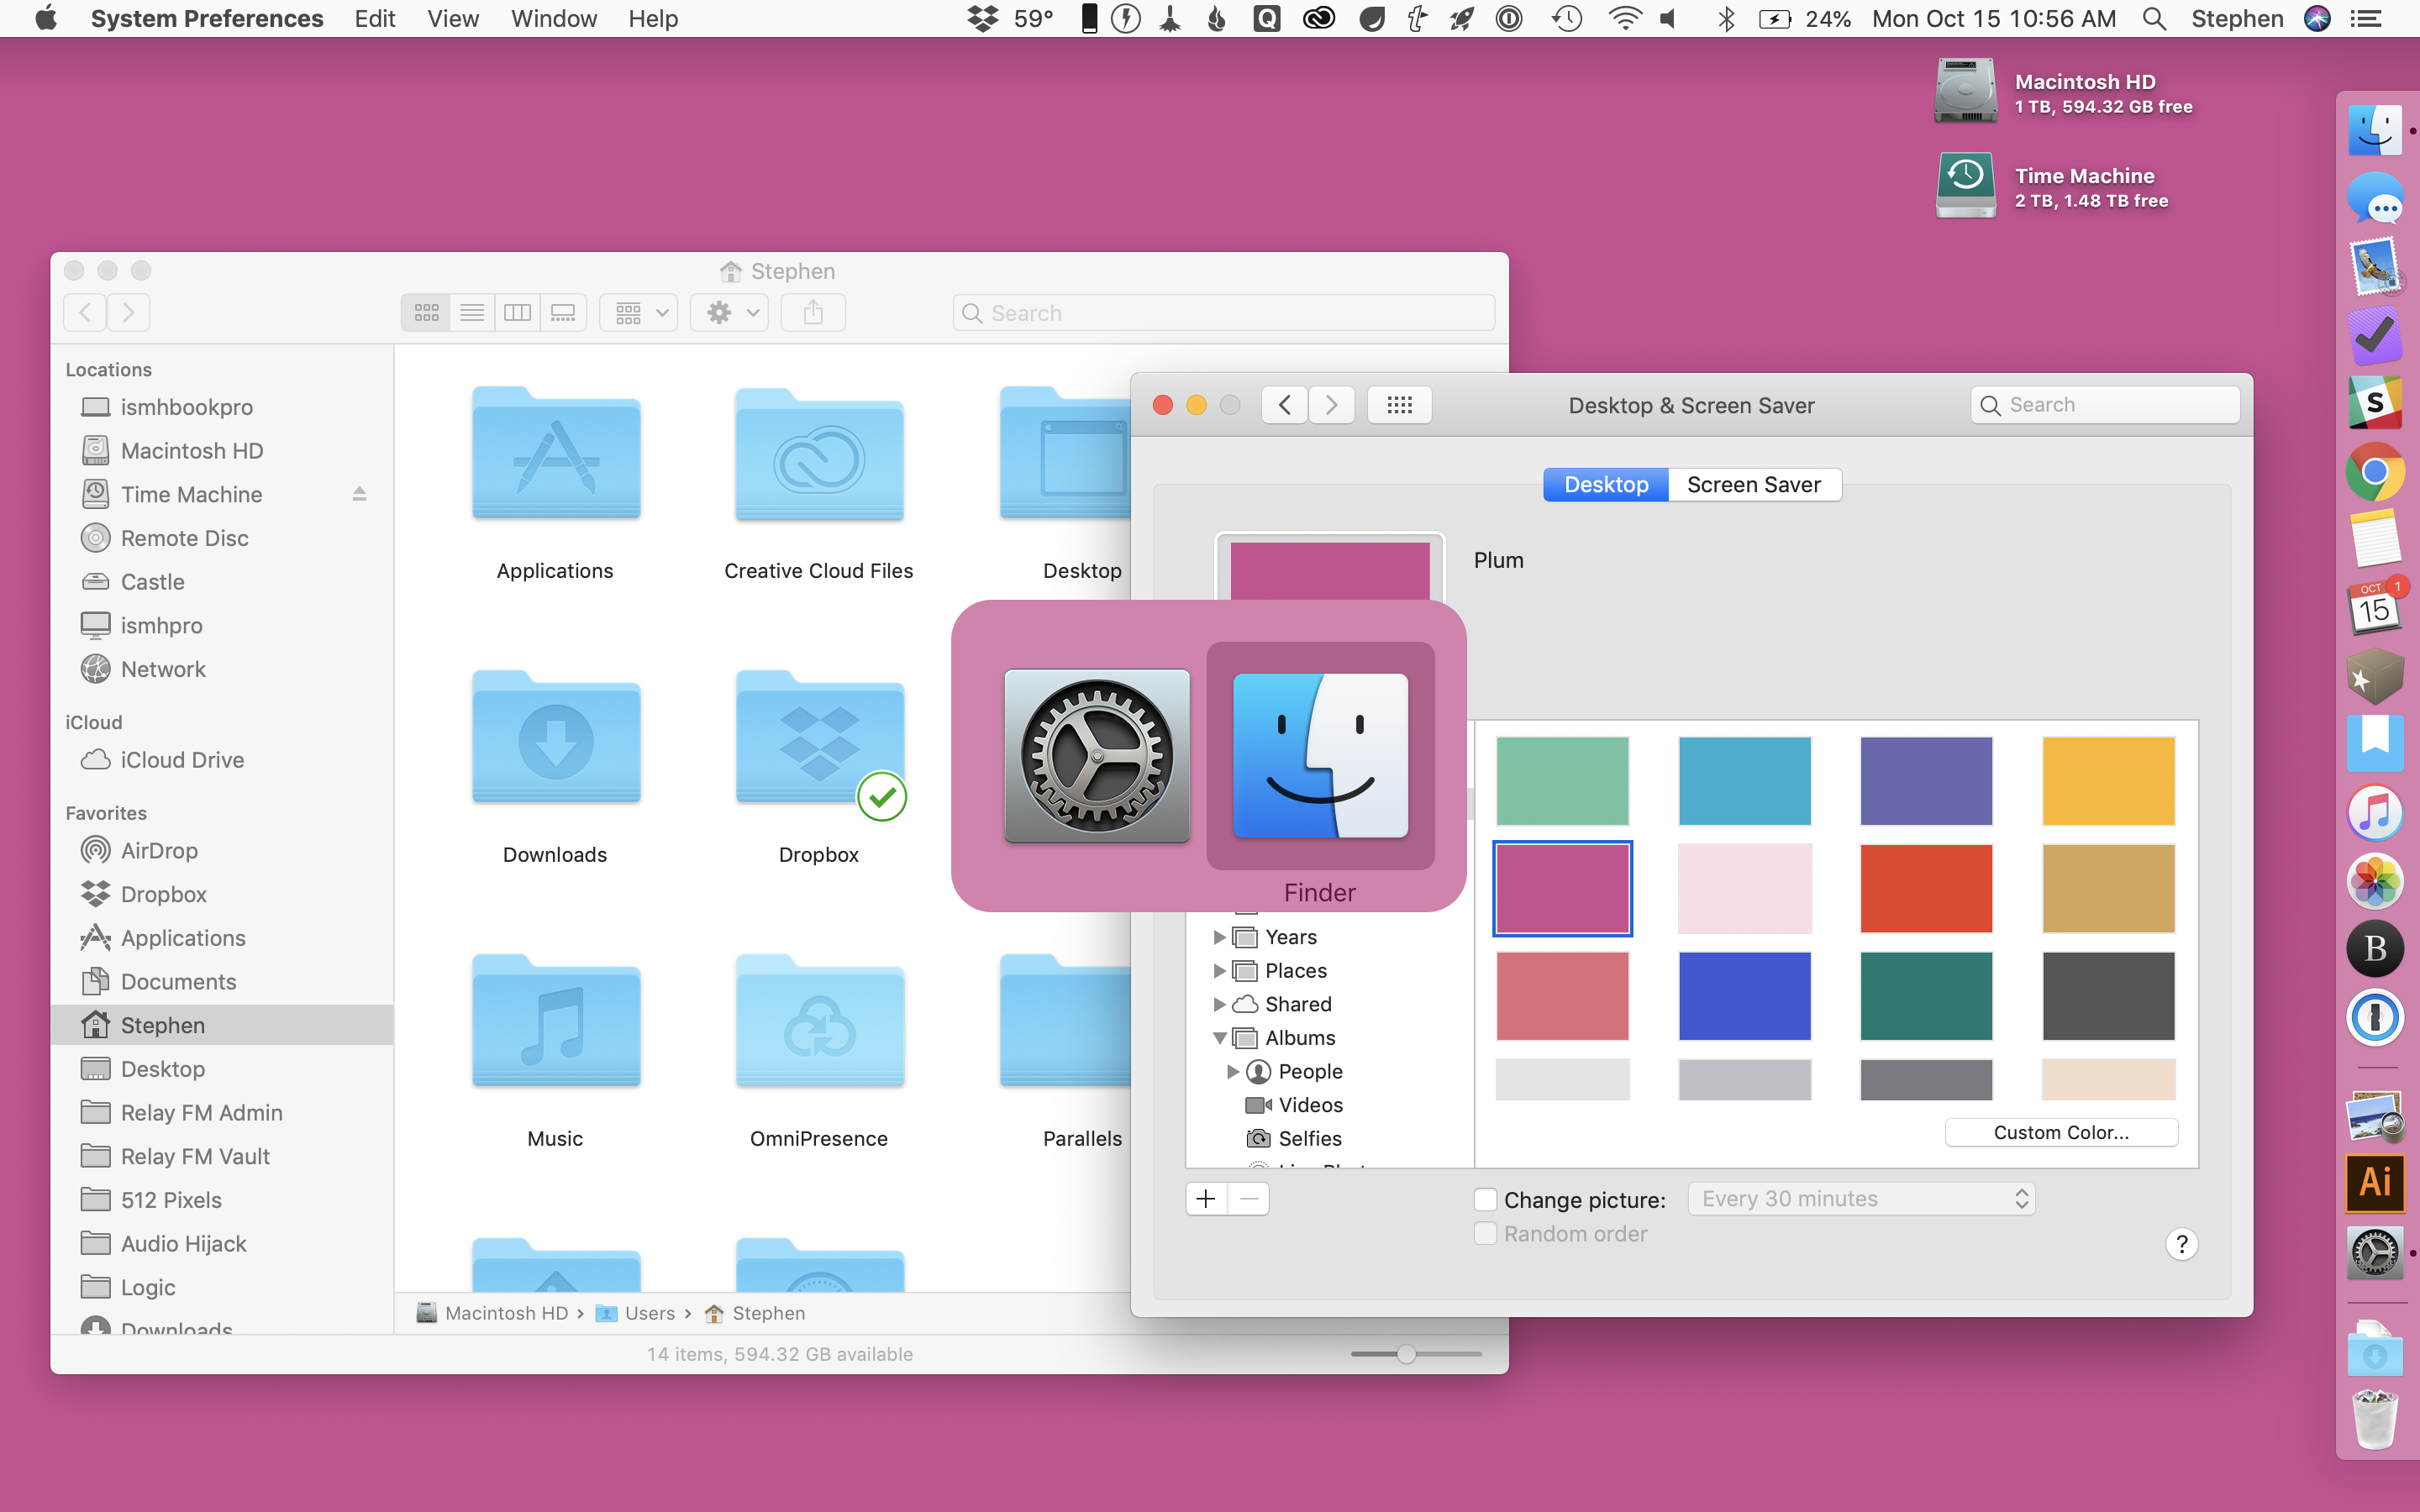Screen dimensions: 2420x1512
Task: Open Messages from the Dock
Action: (x=2375, y=199)
